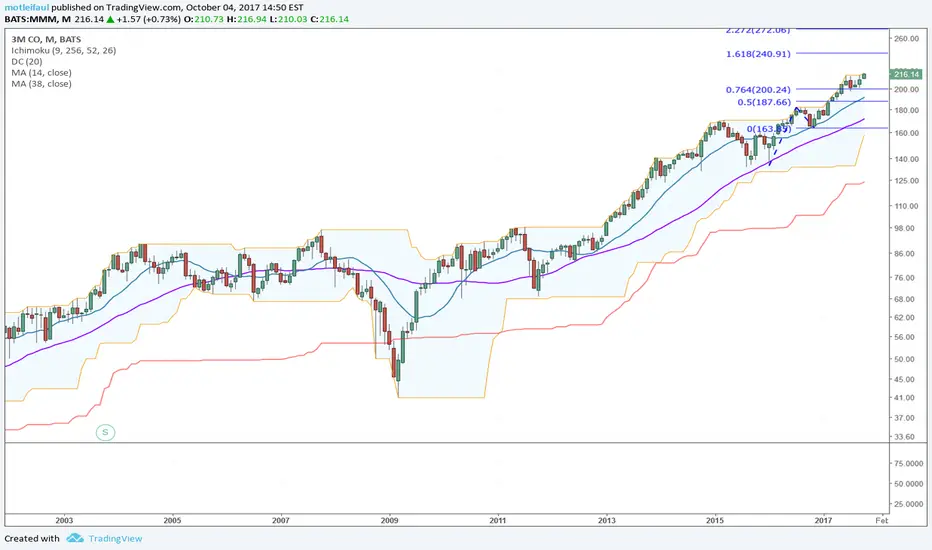Image resolution: width=932 pixels, height=550 pixels.
Task: Click the 75.0000 lower pane scale label
Action: coord(909,463)
